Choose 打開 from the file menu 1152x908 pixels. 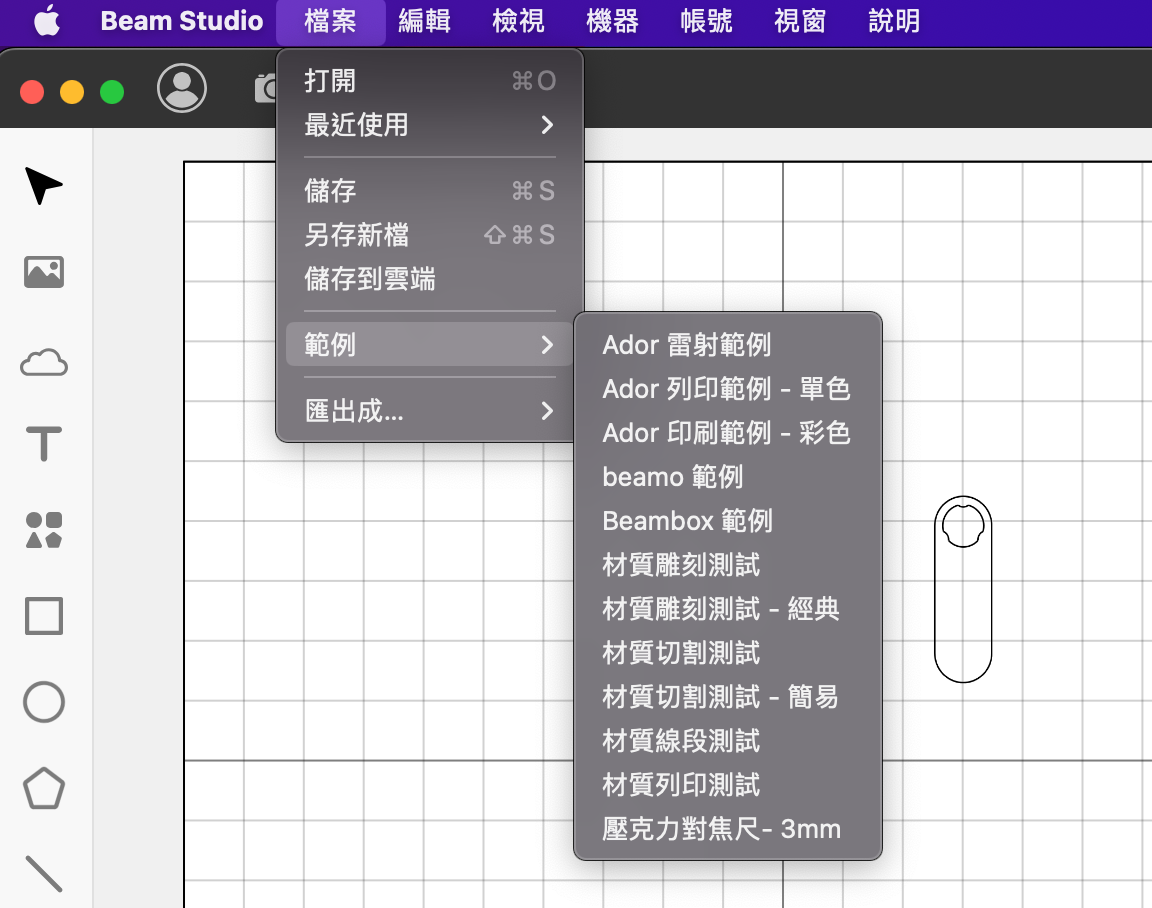pos(430,81)
